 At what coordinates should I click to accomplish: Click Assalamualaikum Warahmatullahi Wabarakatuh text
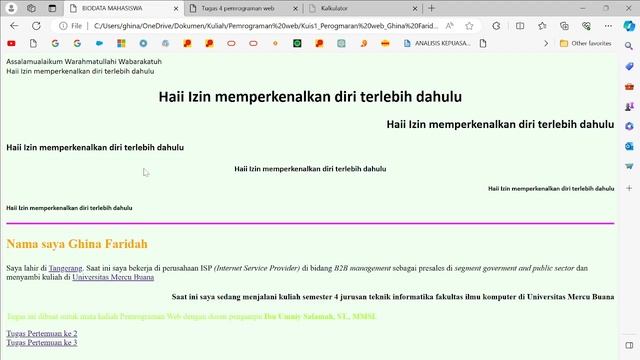[84, 61]
